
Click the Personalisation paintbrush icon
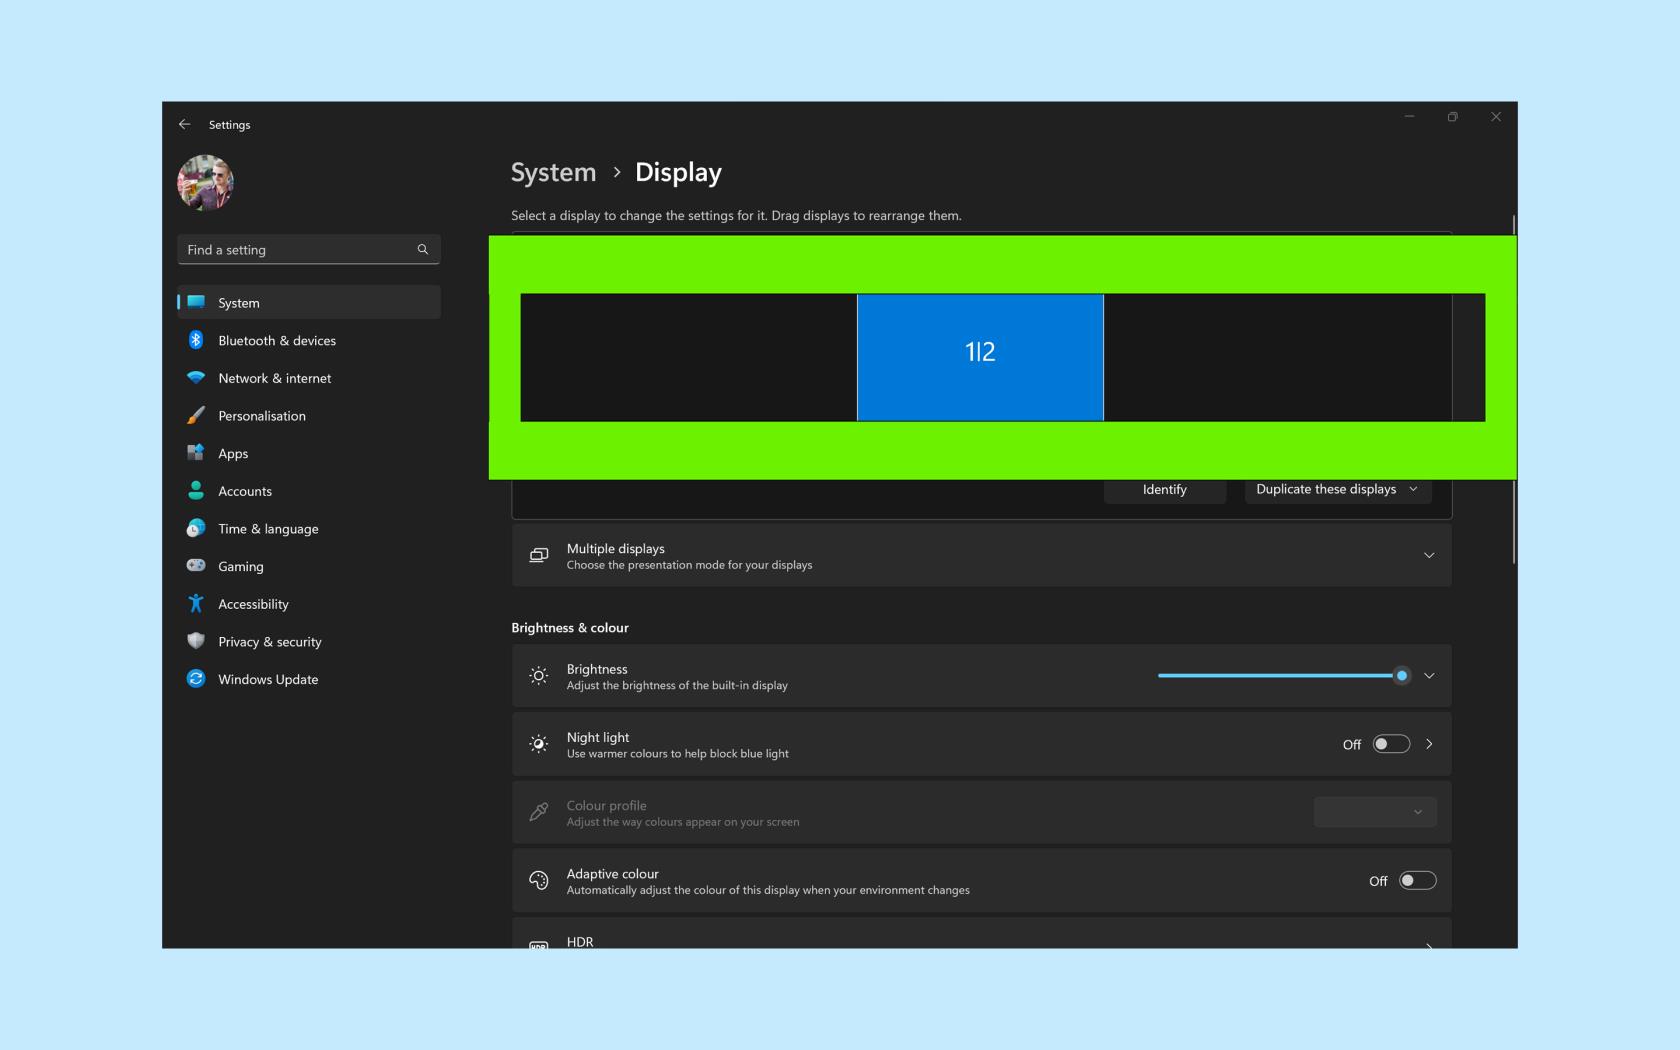coord(196,415)
